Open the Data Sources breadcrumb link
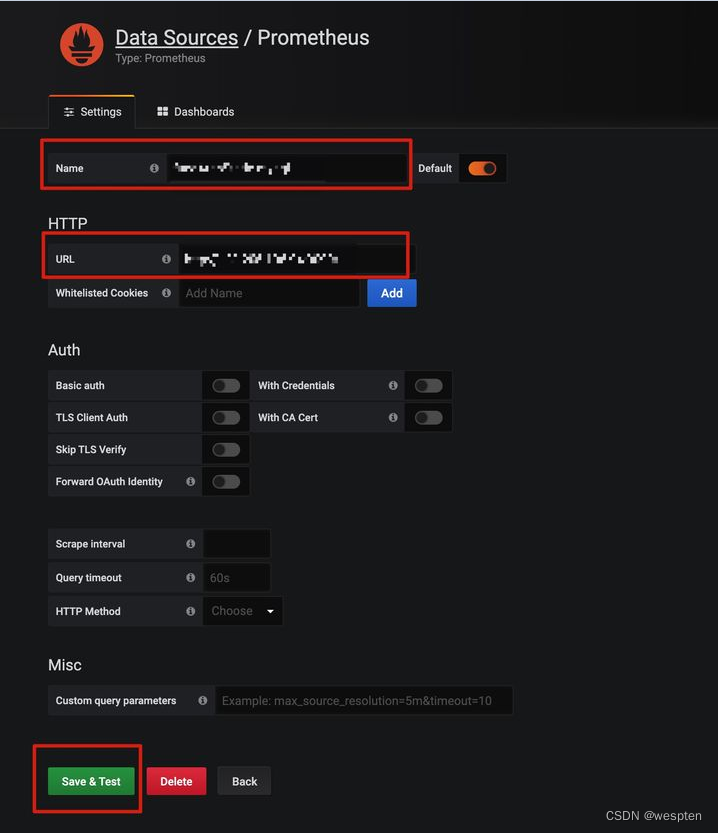The height and width of the screenshot is (833, 718). (x=176, y=38)
